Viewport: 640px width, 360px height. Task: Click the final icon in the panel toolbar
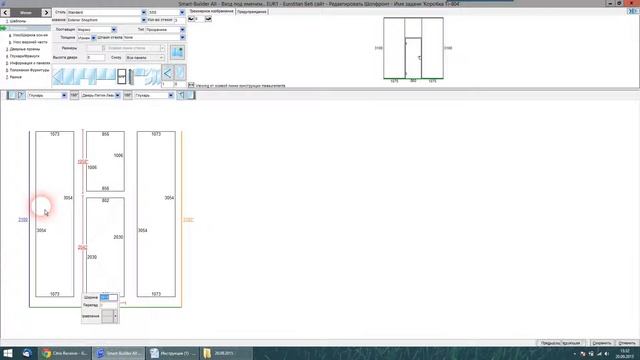pyautogui.click(x=191, y=95)
